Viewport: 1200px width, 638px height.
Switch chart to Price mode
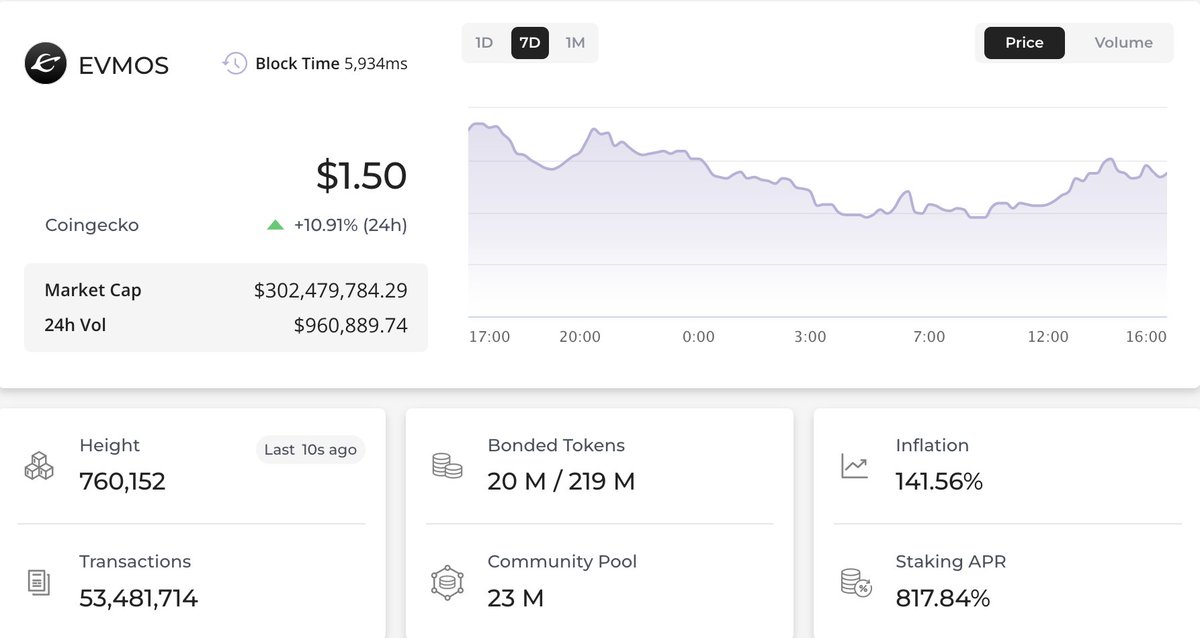pyautogui.click(x=1023, y=43)
